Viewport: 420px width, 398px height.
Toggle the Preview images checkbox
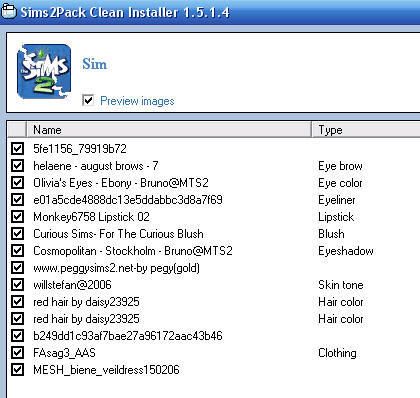pyautogui.click(x=88, y=100)
